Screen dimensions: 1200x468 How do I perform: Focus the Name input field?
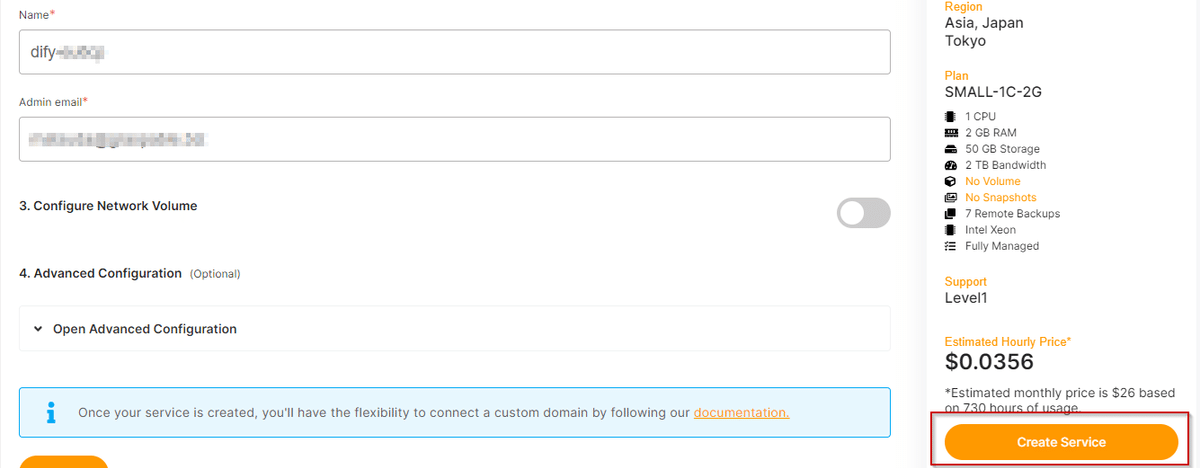point(455,51)
